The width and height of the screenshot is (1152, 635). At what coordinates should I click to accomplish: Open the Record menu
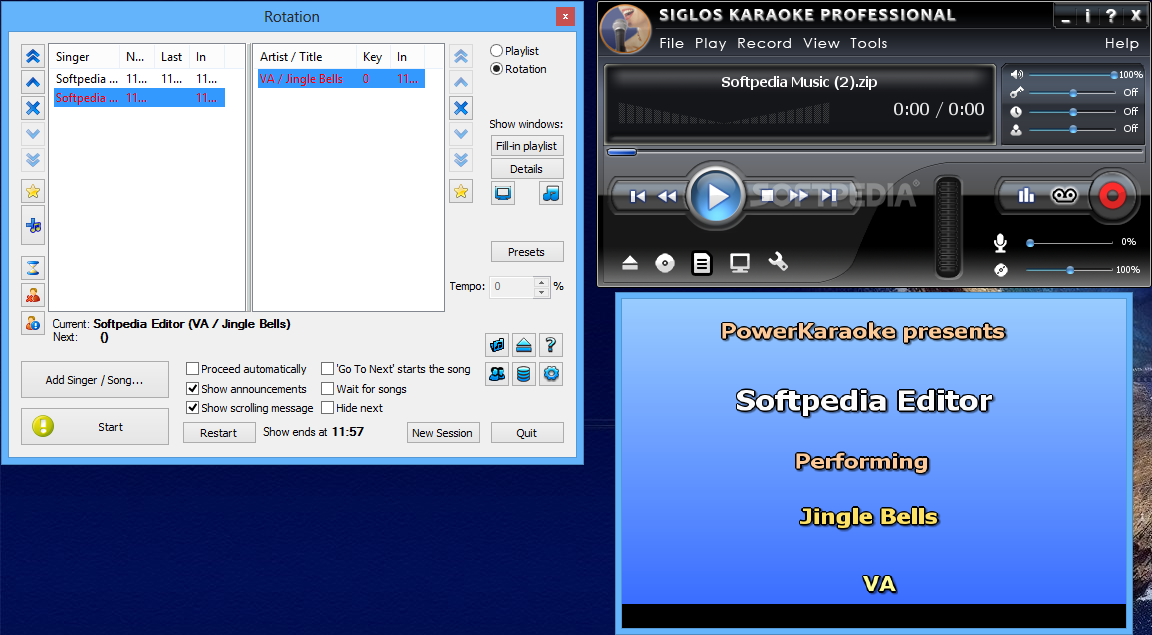(x=764, y=43)
